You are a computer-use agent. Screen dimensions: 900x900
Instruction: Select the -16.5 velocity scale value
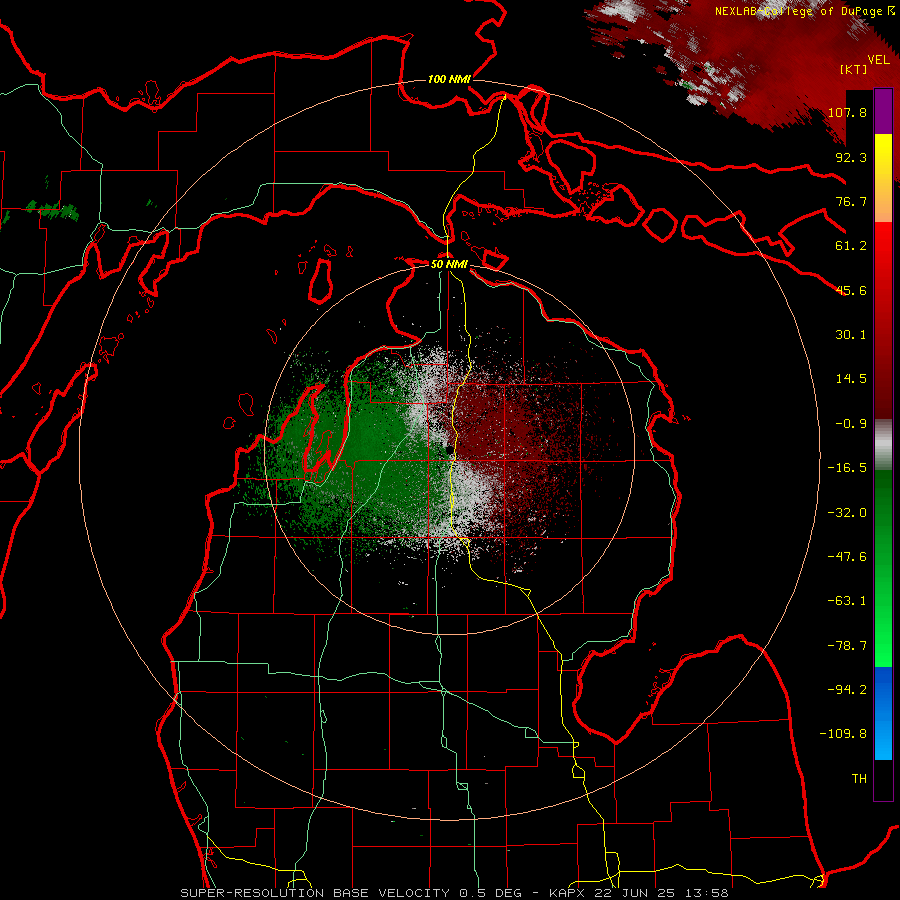(x=847, y=468)
